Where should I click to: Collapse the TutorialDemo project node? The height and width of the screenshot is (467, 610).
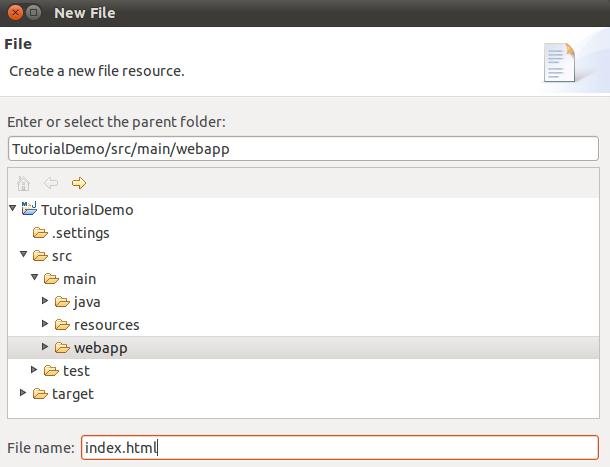click(x=12, y=208)
